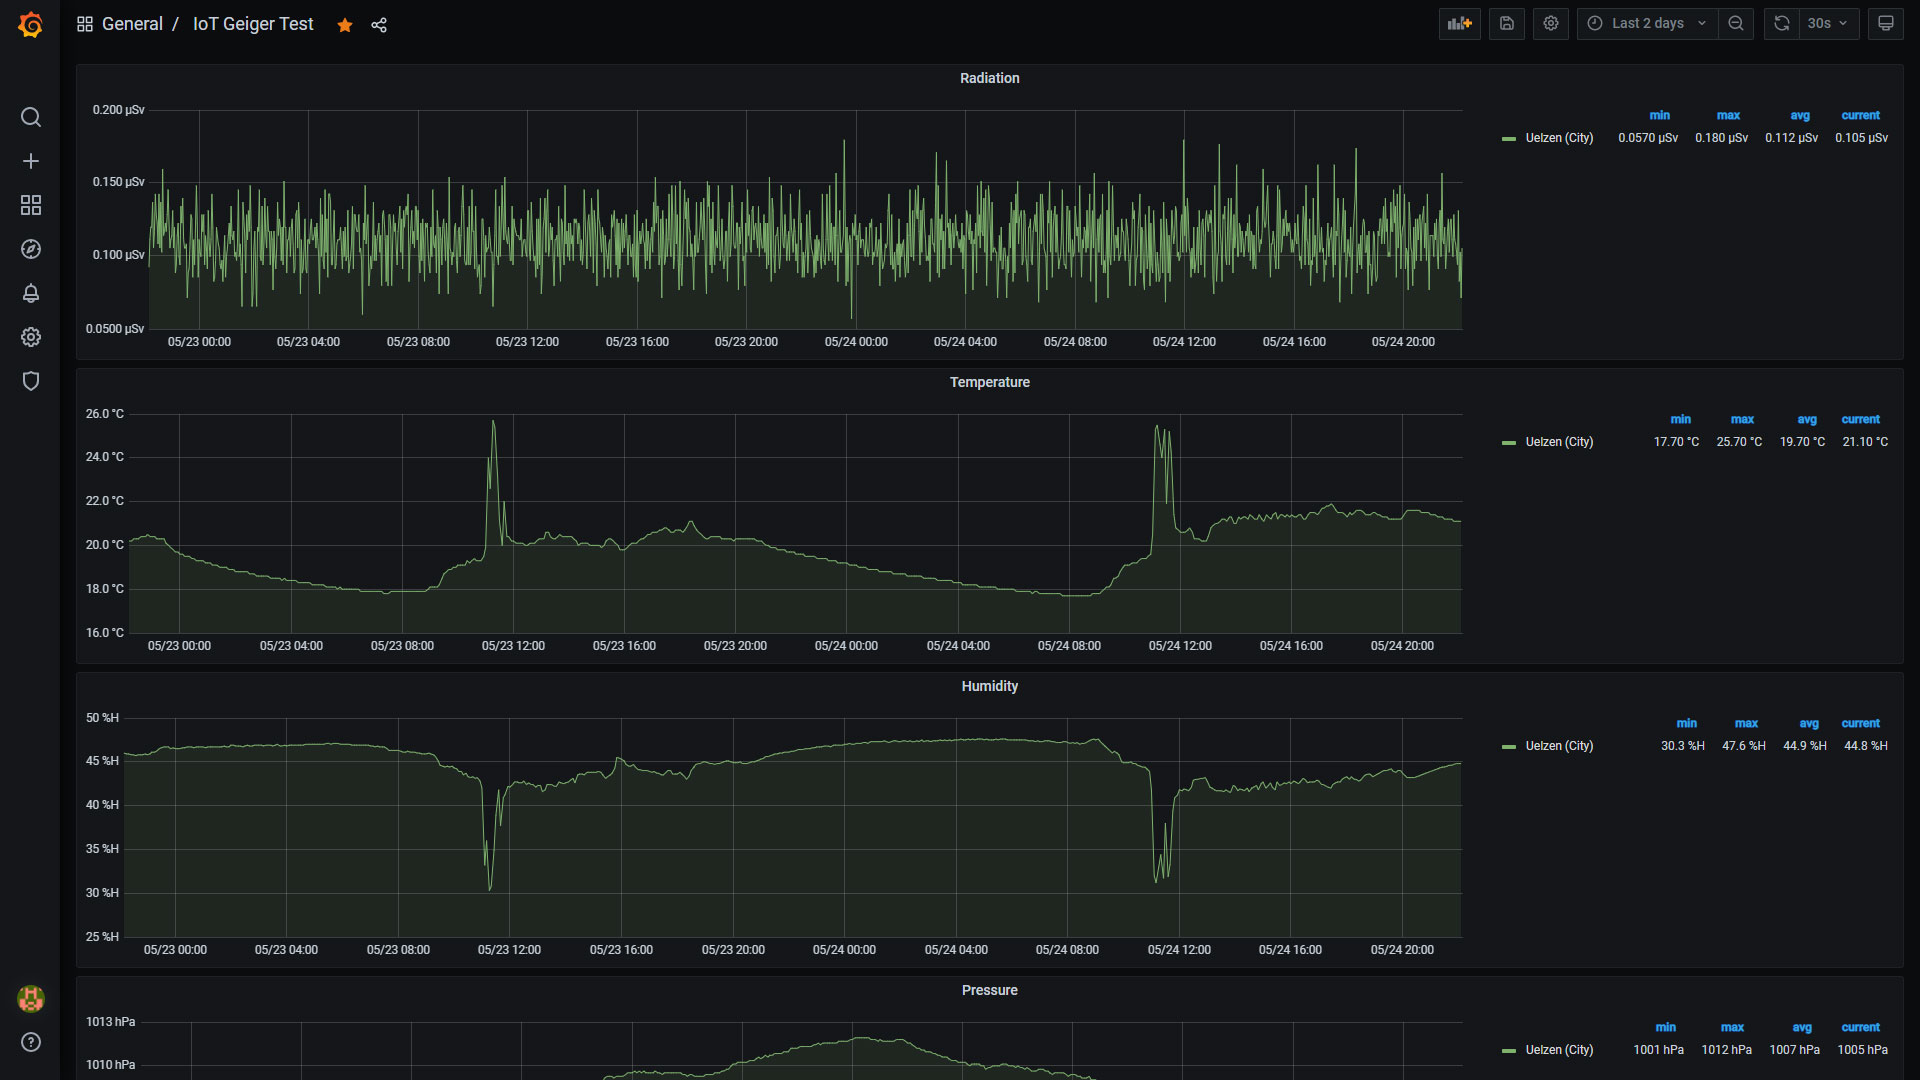Open the Grafana home logo
1920x1080 pixels.
click(x=30, y=24)
